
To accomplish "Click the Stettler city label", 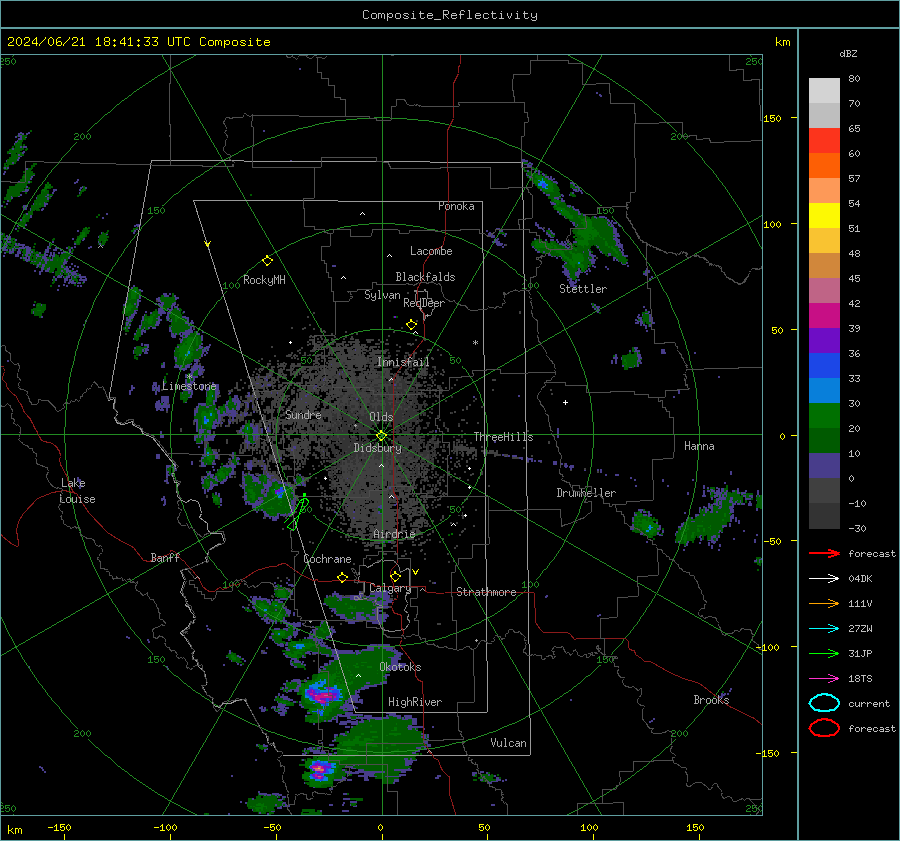I will click(583, 289).
